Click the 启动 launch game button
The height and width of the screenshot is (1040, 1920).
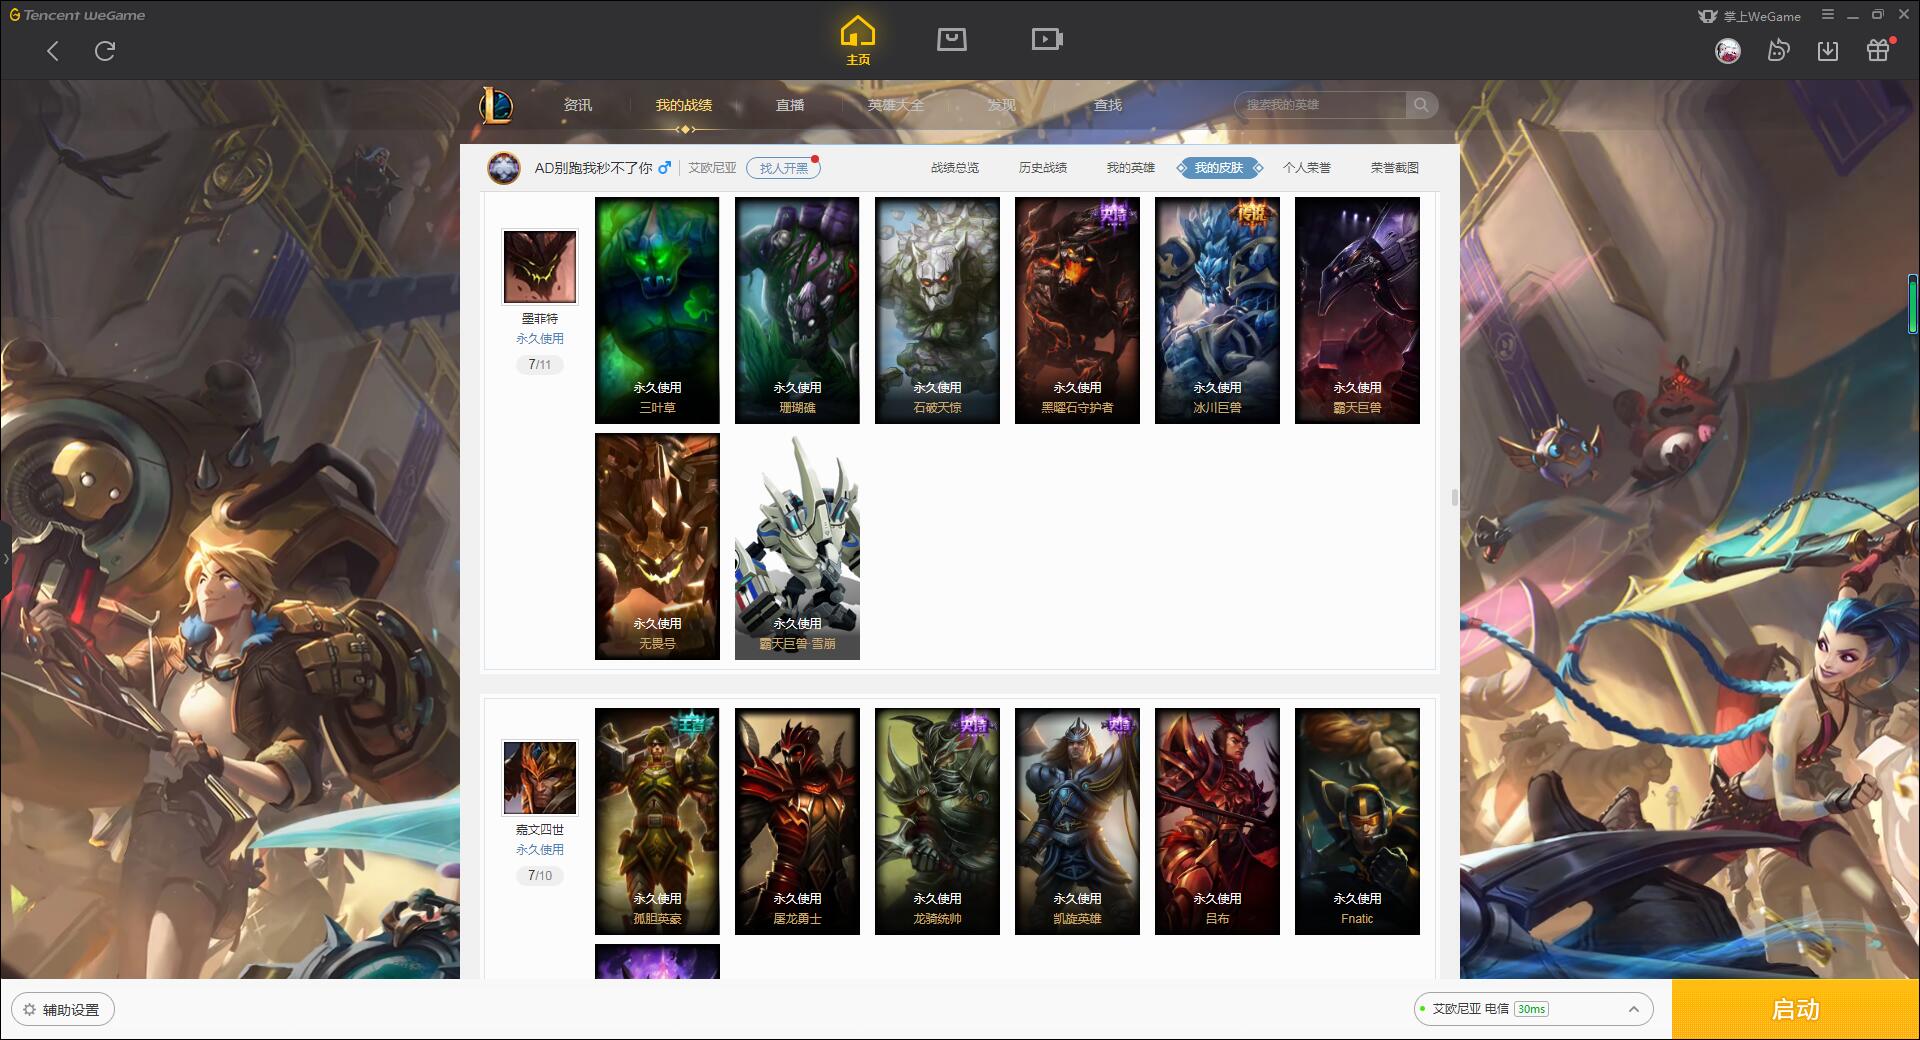1795,1010
